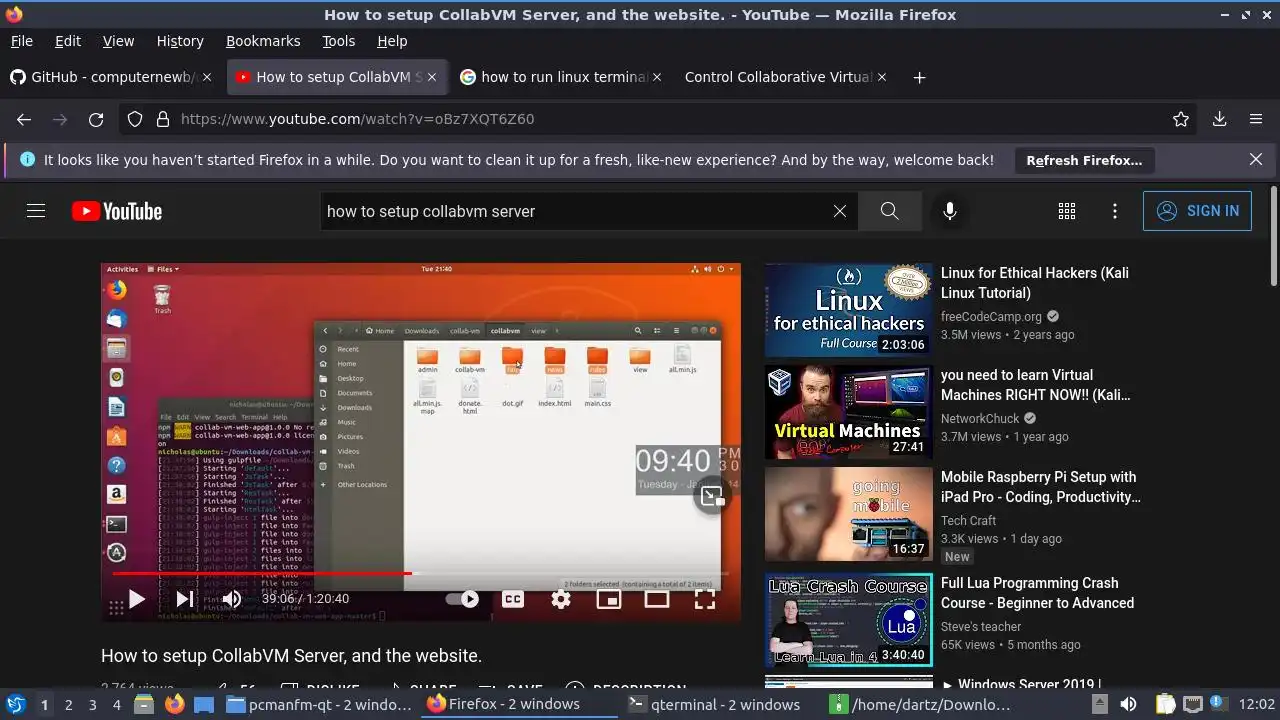Open tracking protection shield info
This screenshot has width=1280, height=720.
(x=135, y=119)
